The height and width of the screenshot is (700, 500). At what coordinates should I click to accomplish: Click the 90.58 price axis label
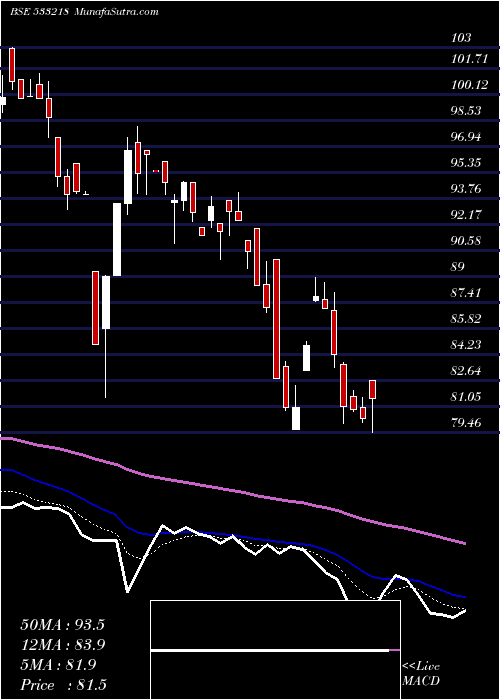(x=467, y=241)
